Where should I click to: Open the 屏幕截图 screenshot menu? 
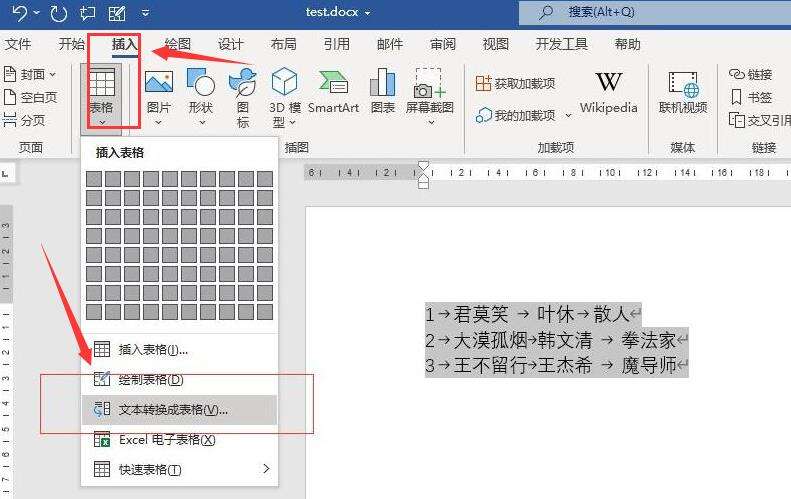[429, 98]
